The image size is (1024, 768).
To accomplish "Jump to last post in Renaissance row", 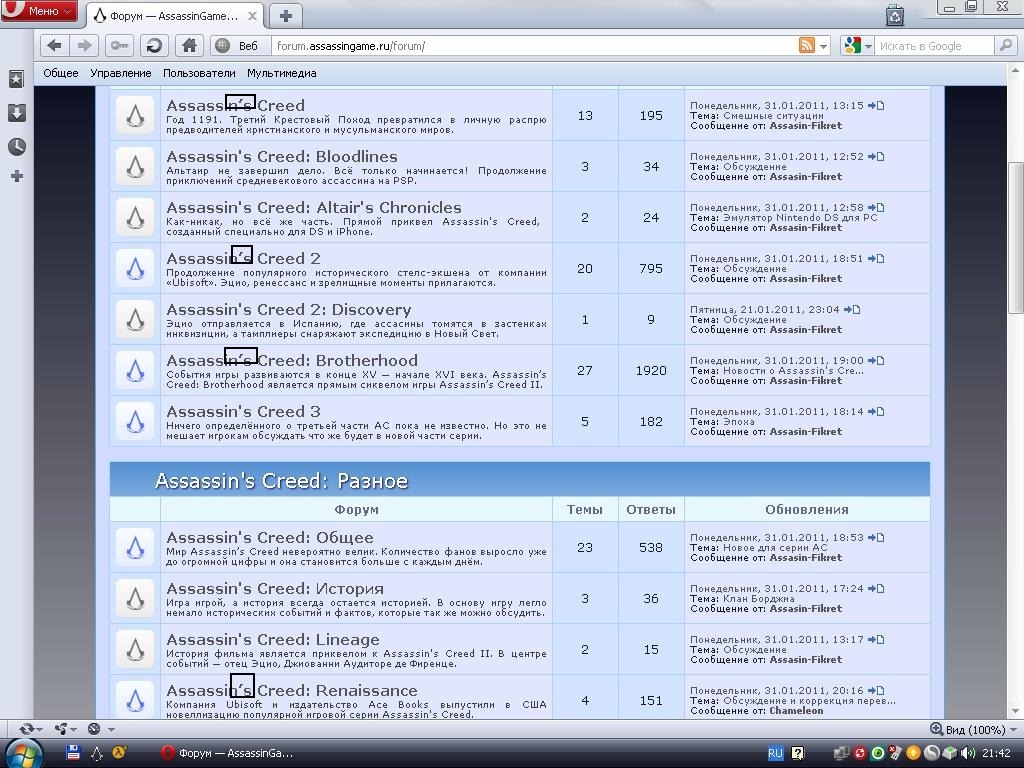I will tap(876, 690).
